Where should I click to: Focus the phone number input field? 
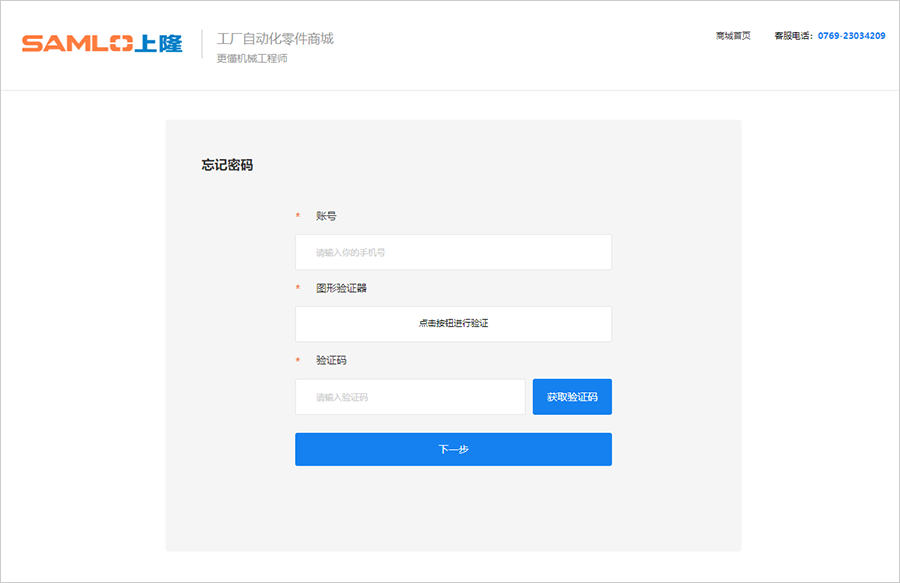[453, 252]
